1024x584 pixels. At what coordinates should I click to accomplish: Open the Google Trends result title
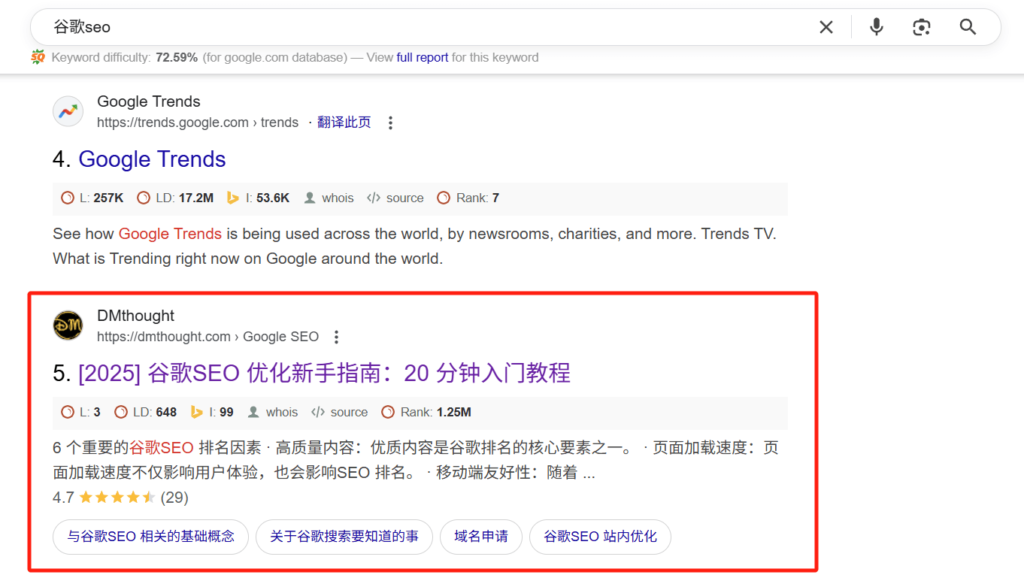(152, 159)
